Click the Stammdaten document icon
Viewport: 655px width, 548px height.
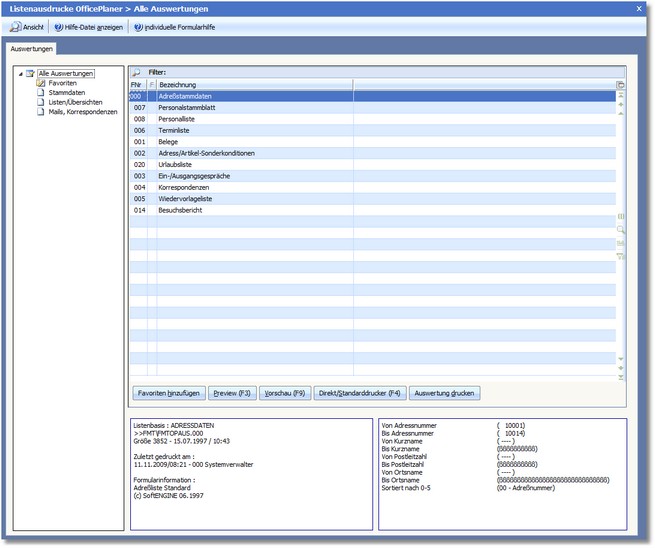tap(41, 92)
